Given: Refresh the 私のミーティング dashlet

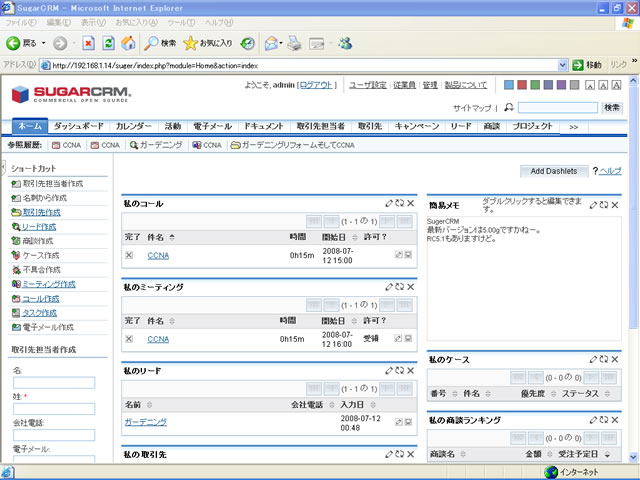Looking at the screenshot, I should point(400,287).
